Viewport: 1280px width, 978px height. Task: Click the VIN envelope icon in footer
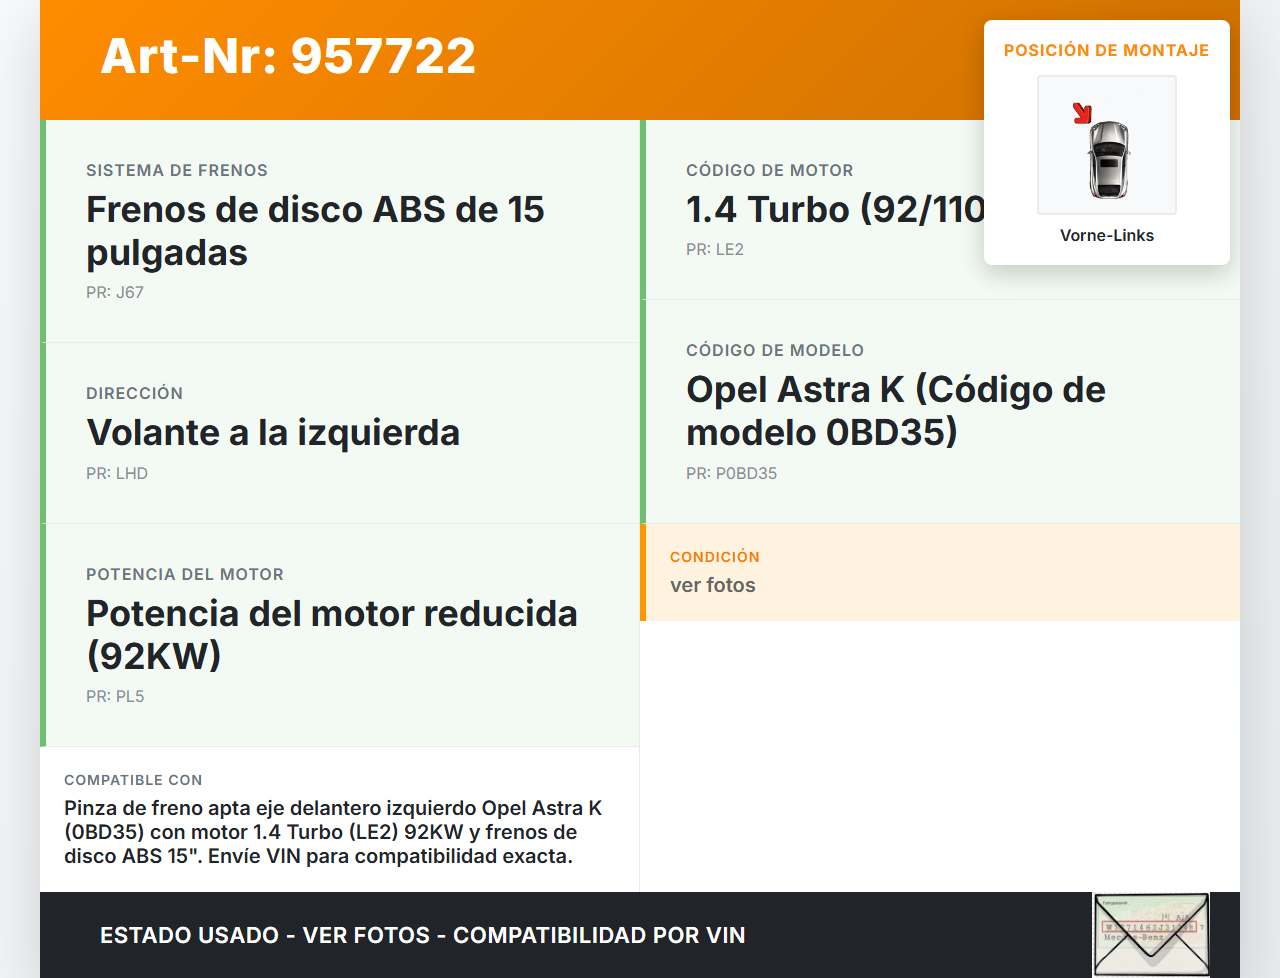[x=1151, y=934]
